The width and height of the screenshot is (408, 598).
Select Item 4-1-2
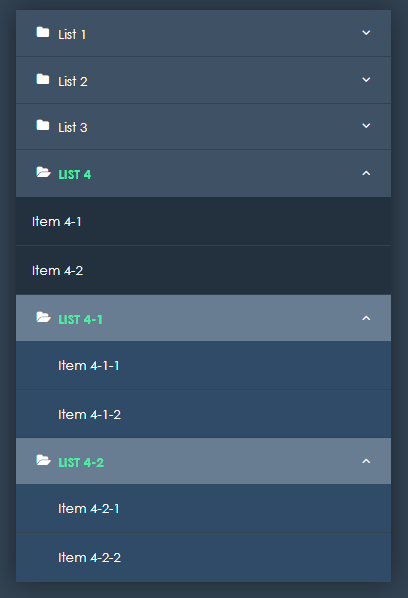203,414
